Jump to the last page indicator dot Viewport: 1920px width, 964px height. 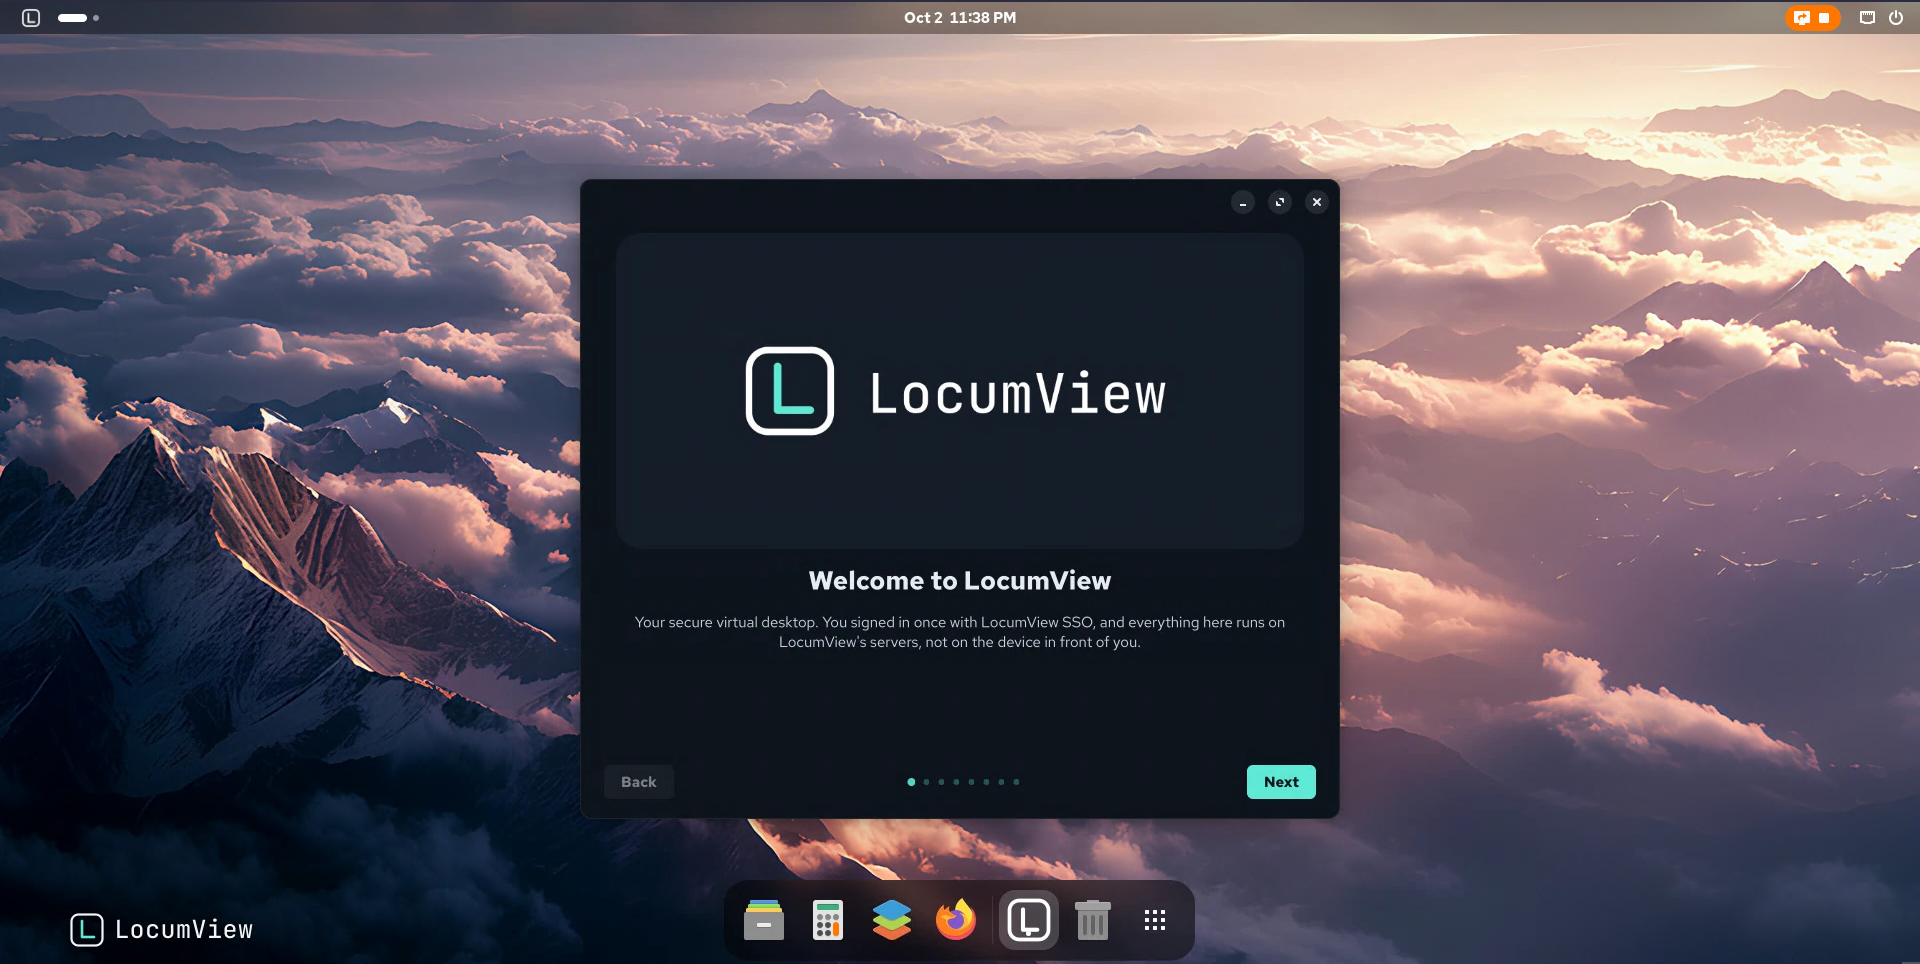coord(1016,782)
